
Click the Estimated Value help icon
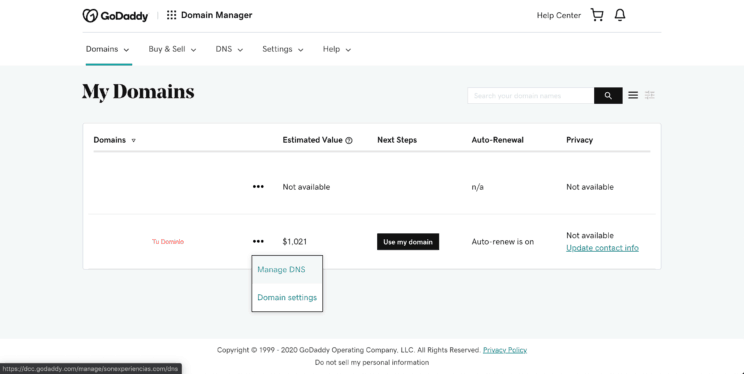[349, 140]
